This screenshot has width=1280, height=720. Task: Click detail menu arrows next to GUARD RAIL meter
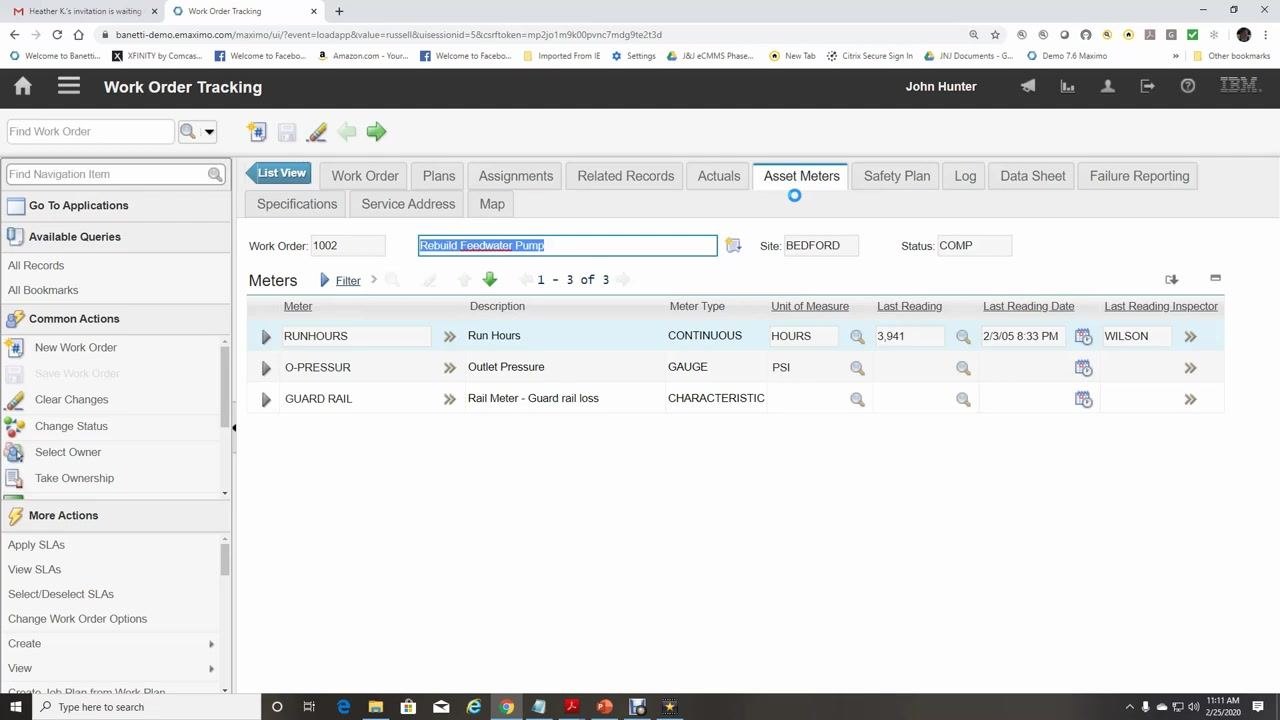coord(450,399)
